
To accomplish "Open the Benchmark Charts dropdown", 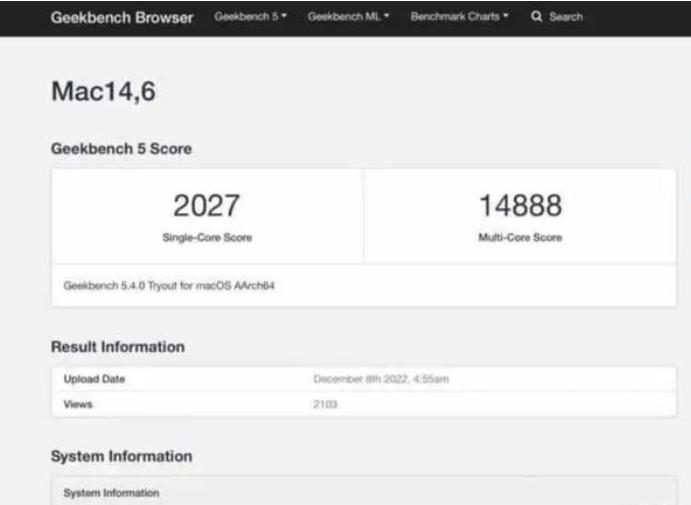I will [459, 17].
